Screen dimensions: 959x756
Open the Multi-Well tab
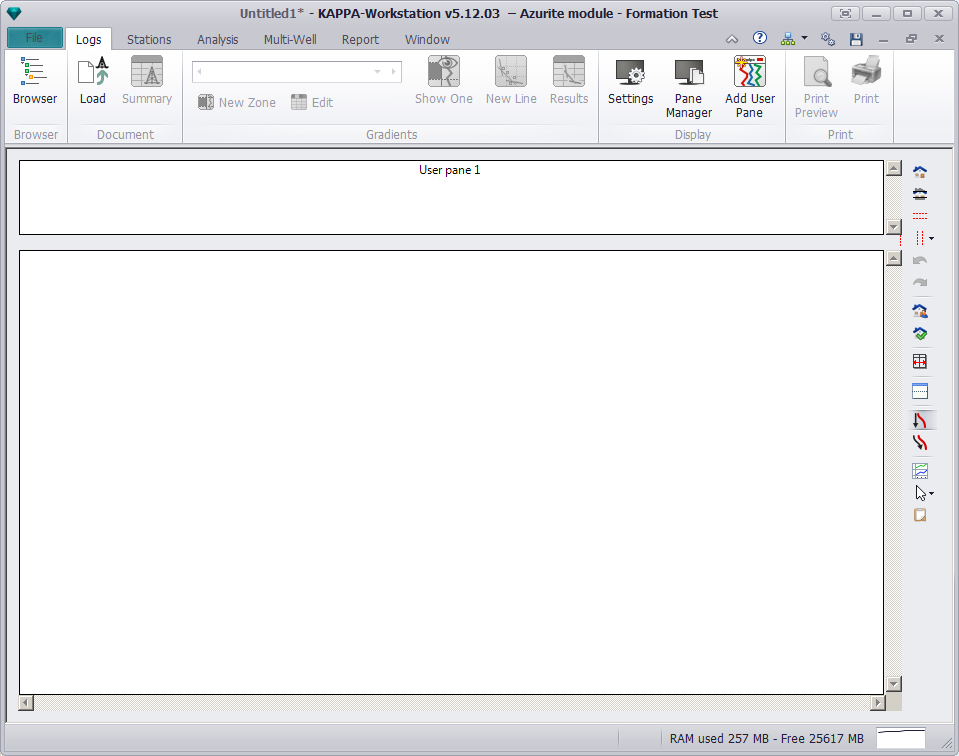click(x=290, y=39)
